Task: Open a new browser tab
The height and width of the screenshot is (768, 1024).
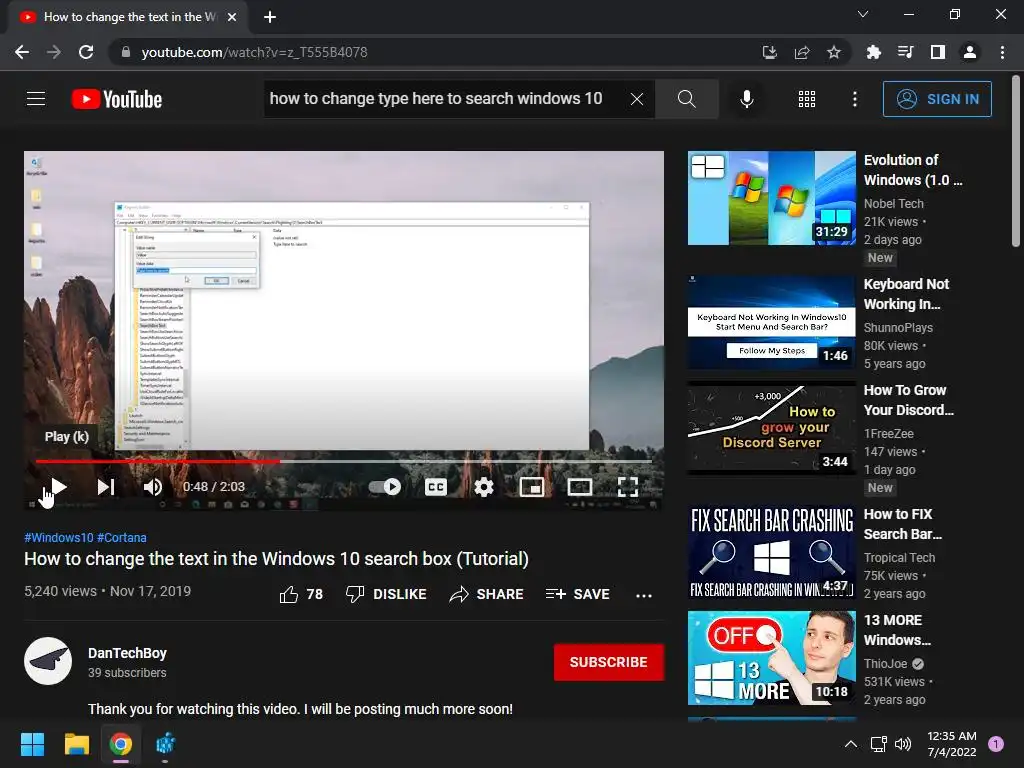Action: pyautogui.click(x=270, y=17)
